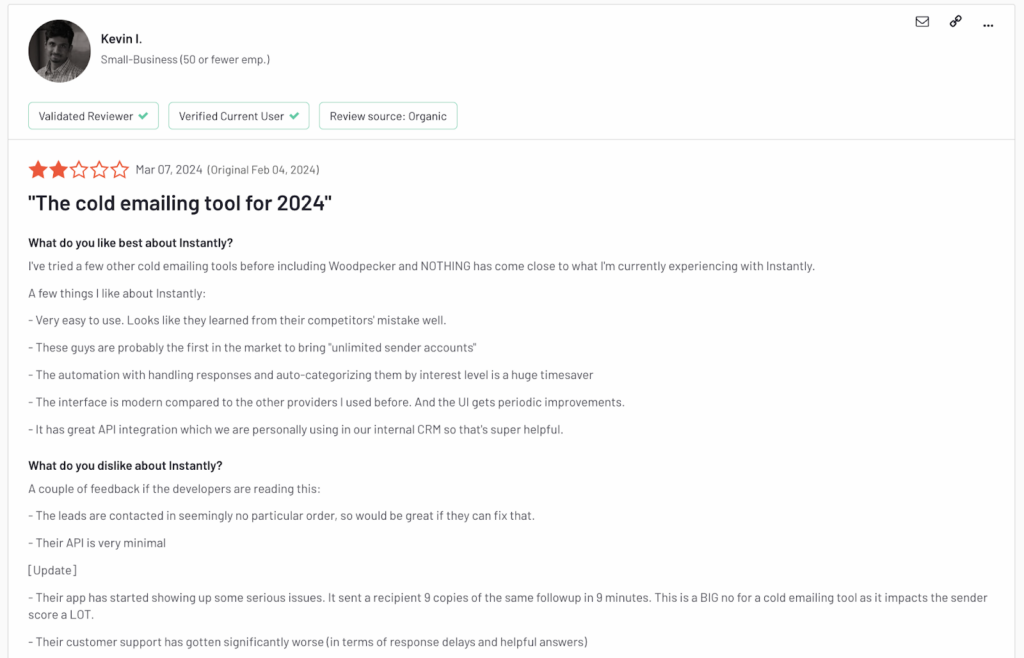The height and width of the screenshot is (658, 1024).
Task: Open Kevin I.'s reviewer profile
Action: click(122, 38)
